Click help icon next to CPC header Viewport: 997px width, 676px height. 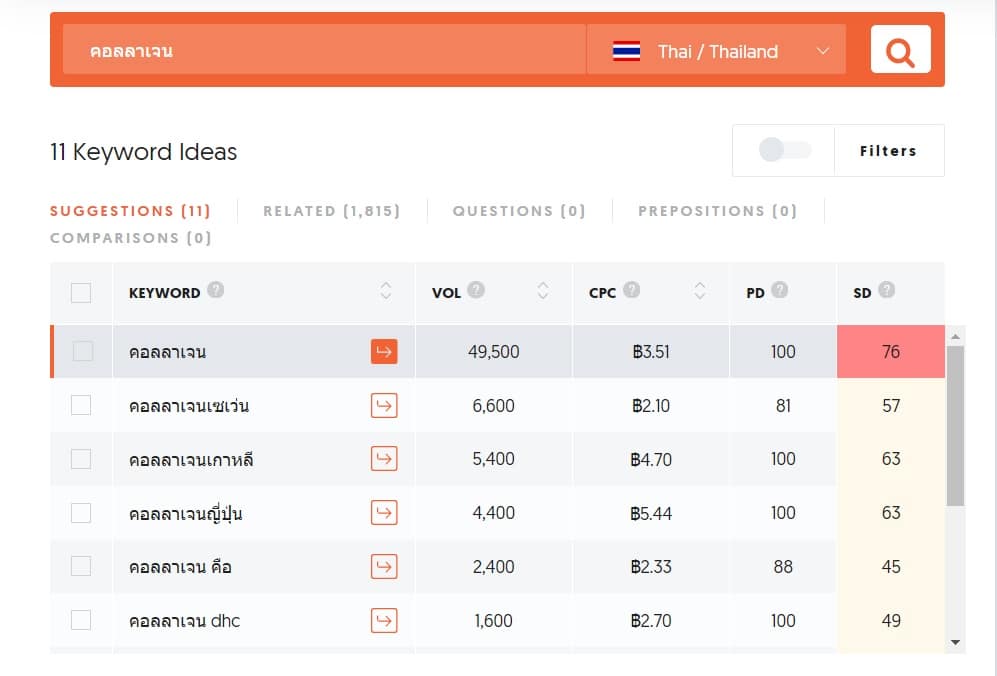tap(631, 291)
